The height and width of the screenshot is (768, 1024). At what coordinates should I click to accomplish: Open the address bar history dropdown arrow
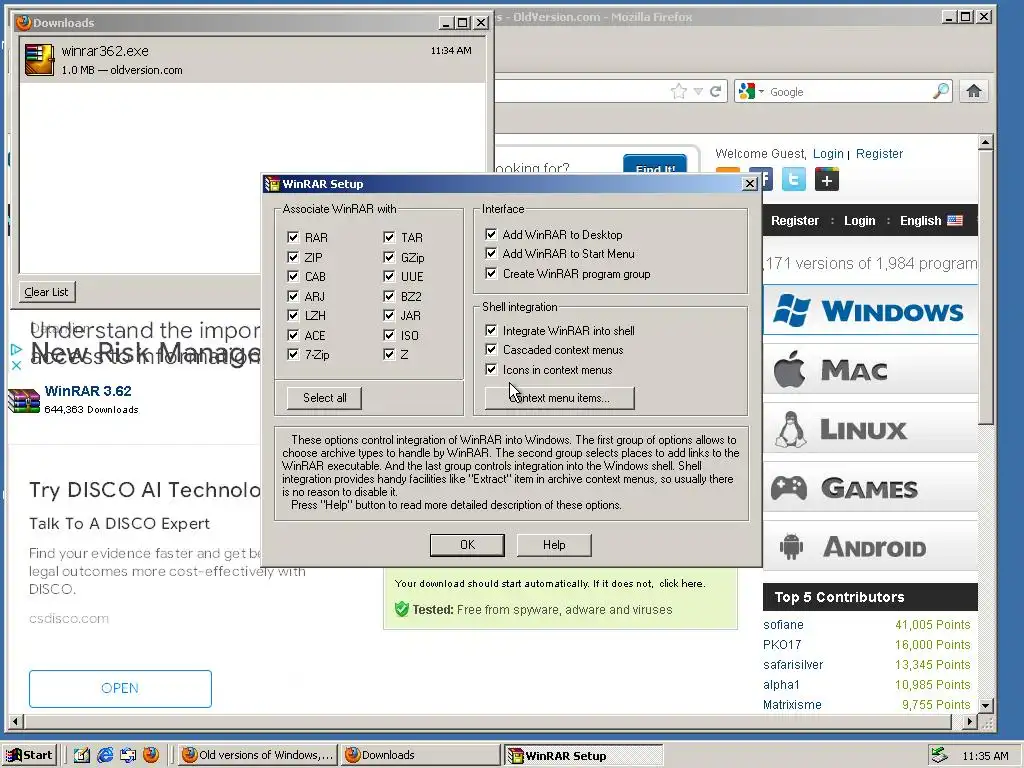(698, 91)
